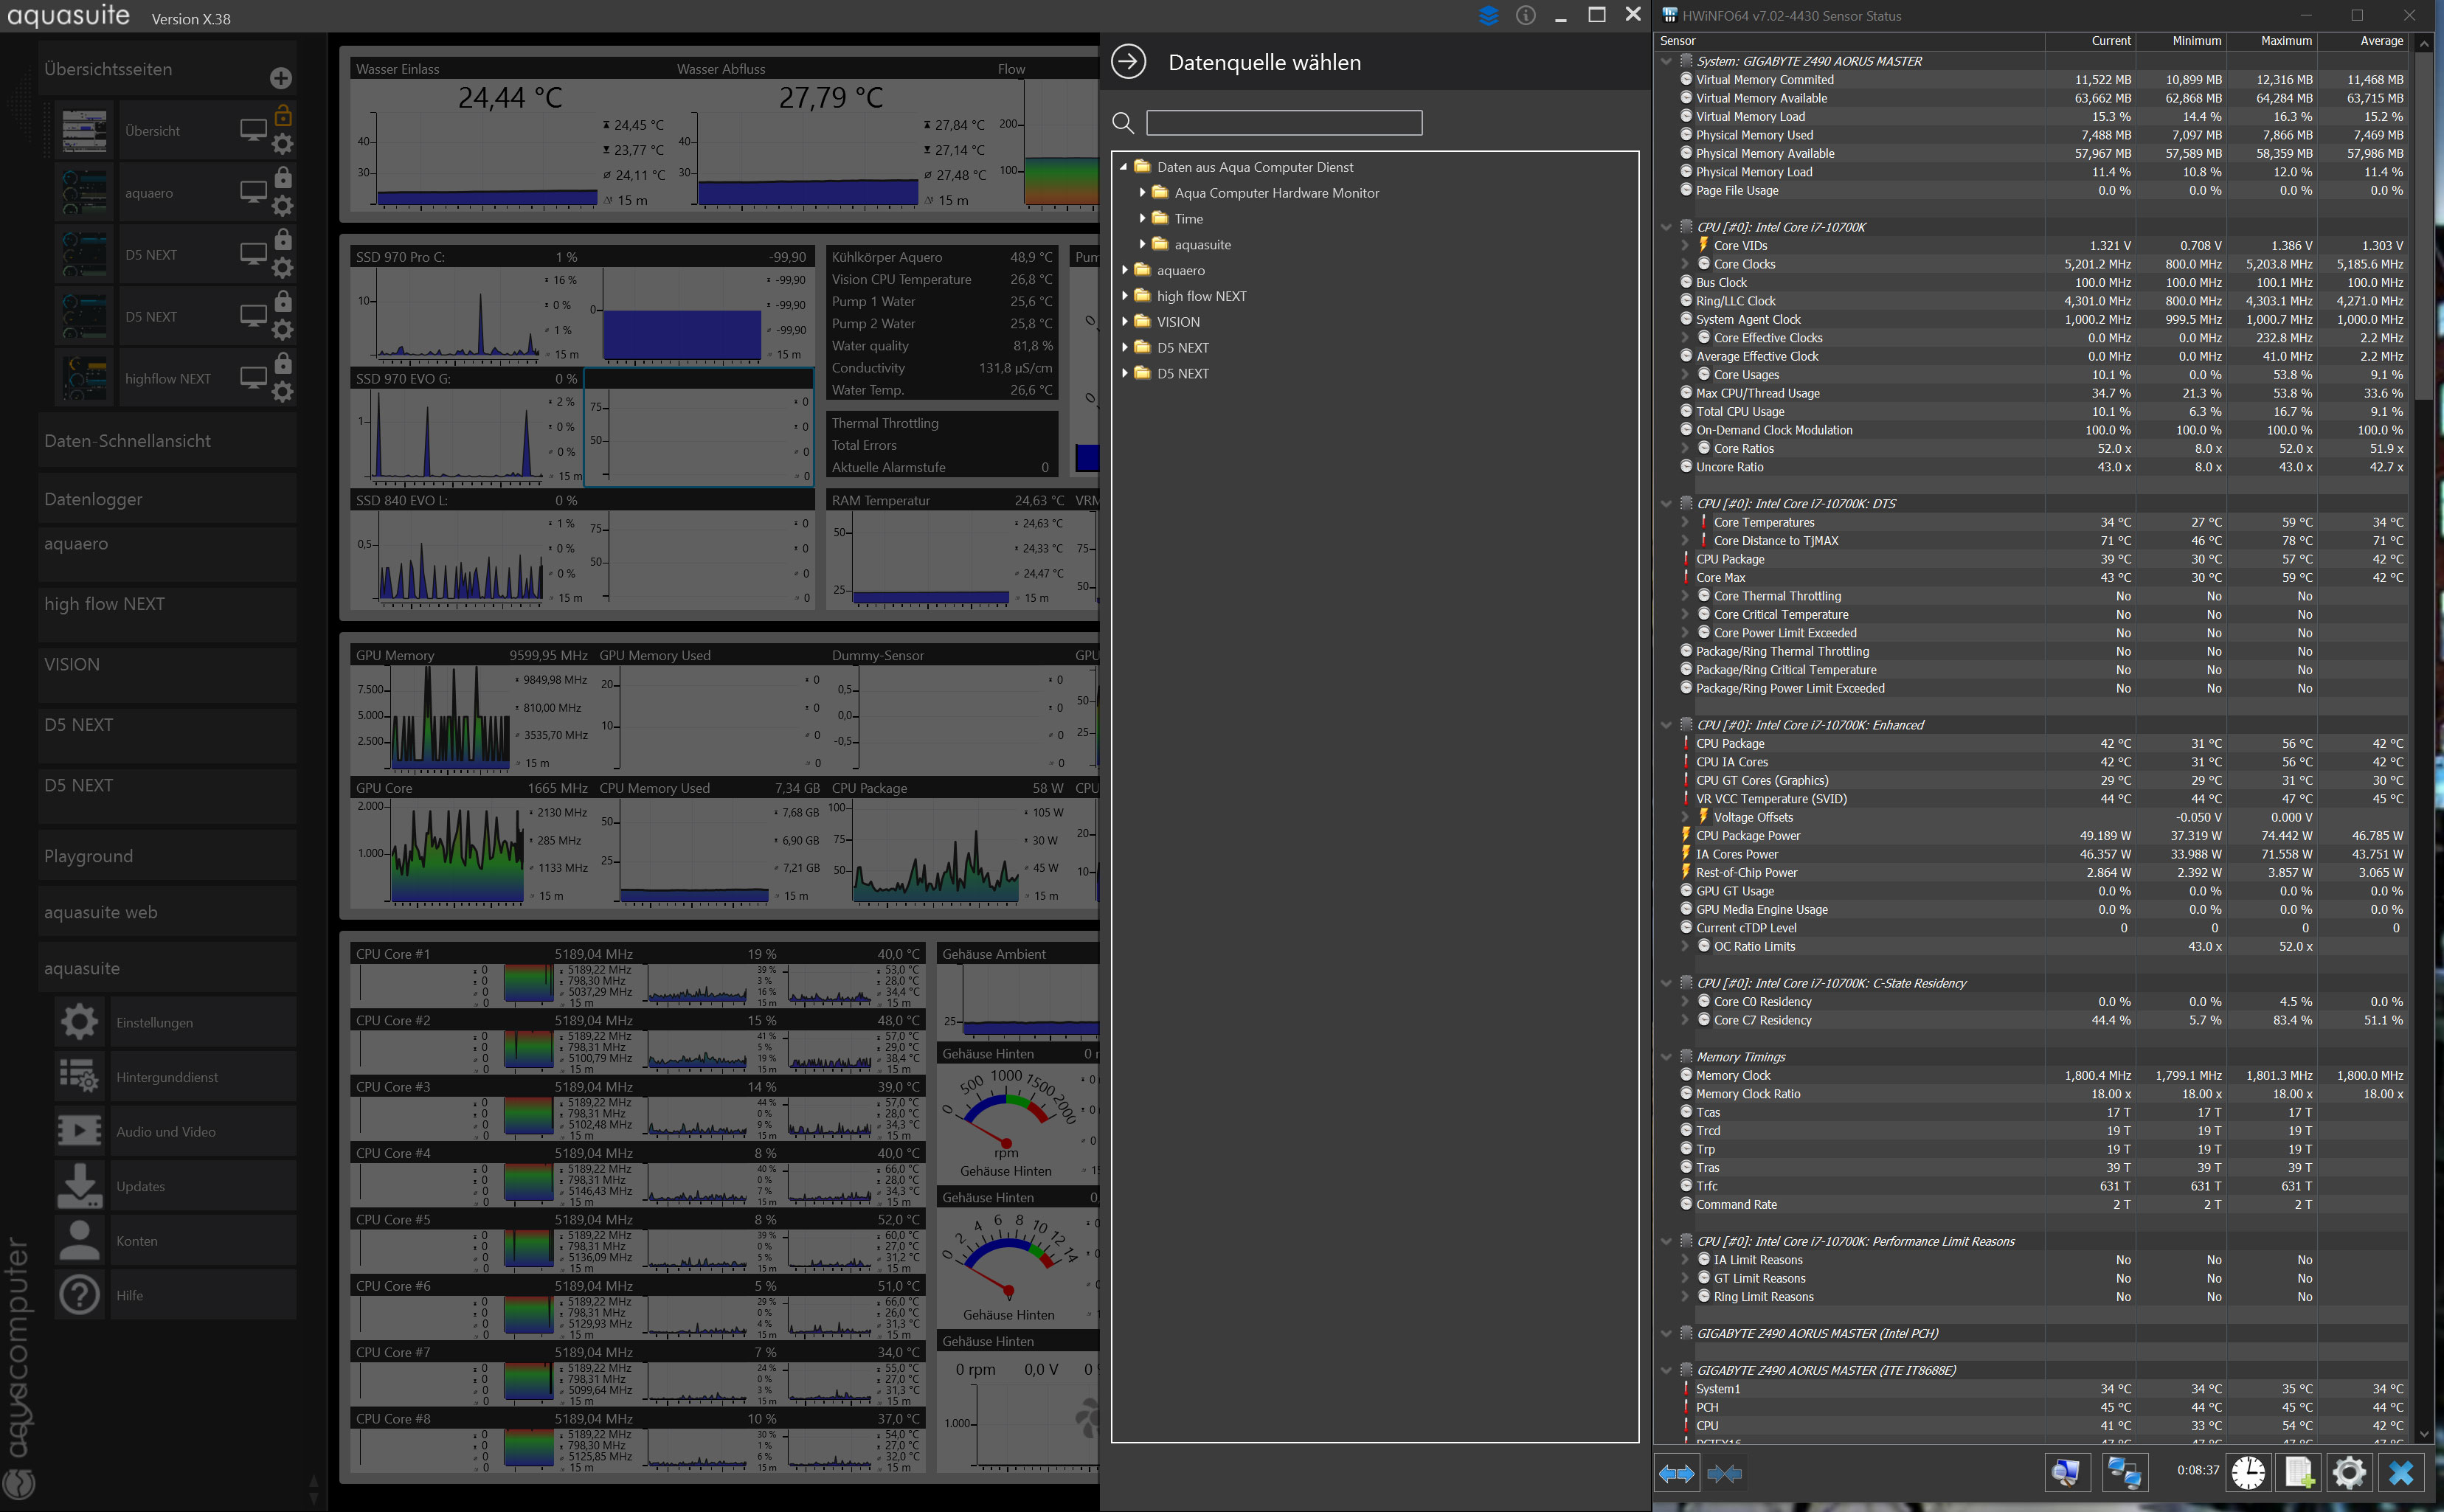
Task: Click the HWiNFO reset clock icon
Action: 2248,1472
